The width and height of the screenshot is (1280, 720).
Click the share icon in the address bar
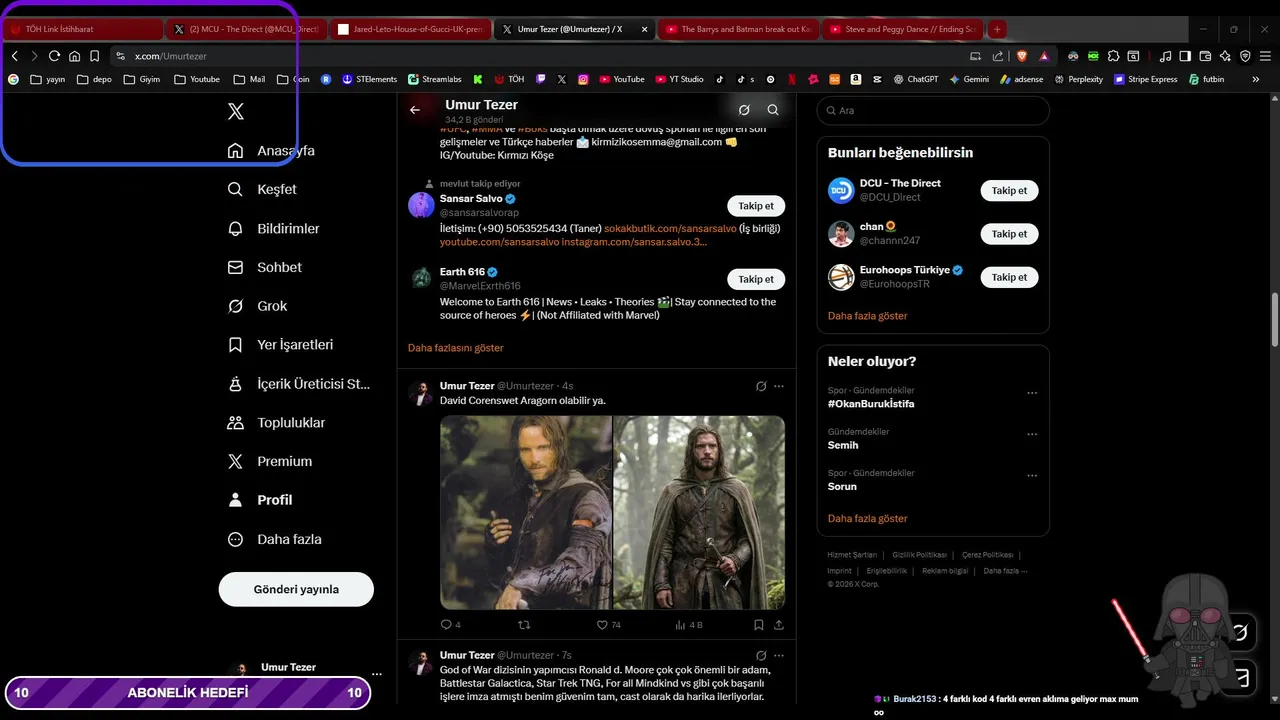[x=998, y=56]
